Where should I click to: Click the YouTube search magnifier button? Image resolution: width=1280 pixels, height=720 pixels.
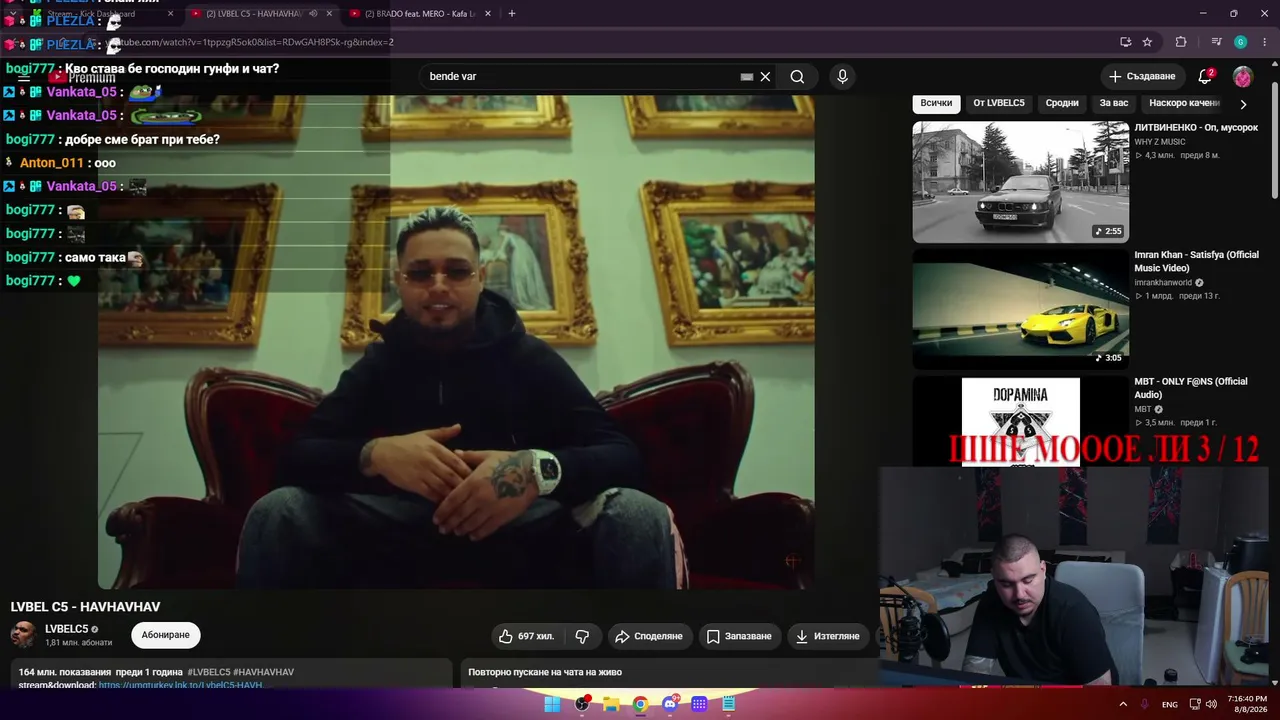coord(797,77)
